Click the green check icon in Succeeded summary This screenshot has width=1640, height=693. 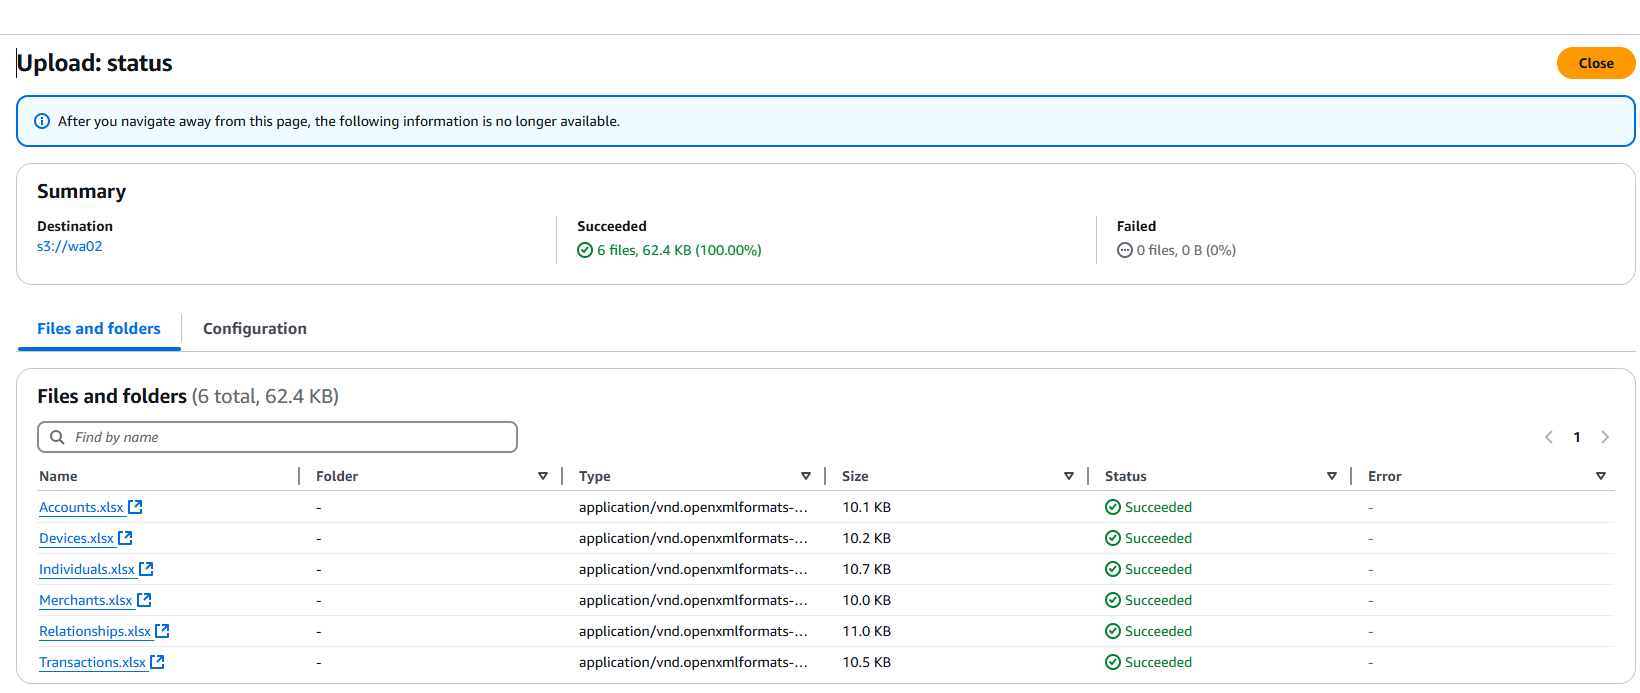585,250
